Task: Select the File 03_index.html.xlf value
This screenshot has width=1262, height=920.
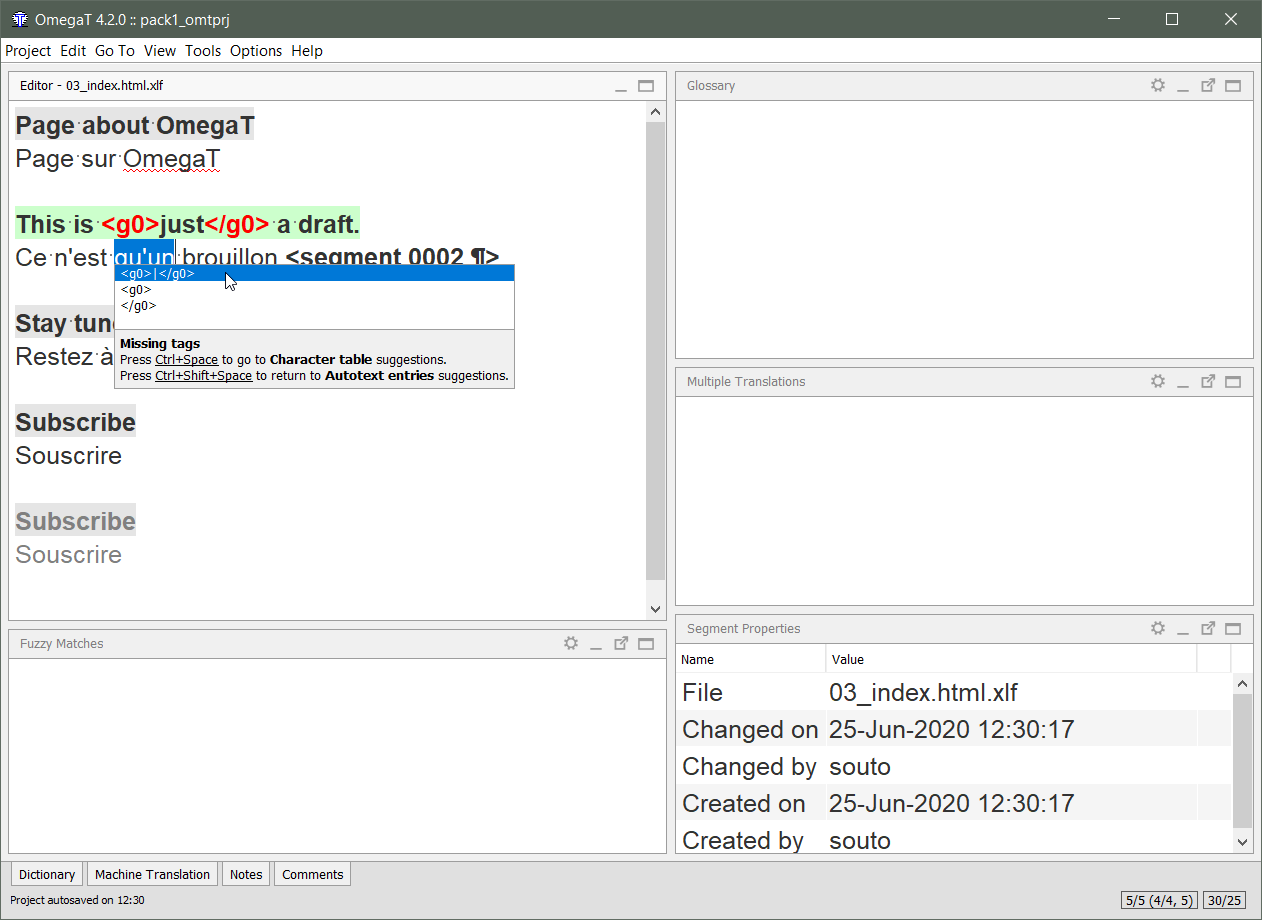Action: 923,693
